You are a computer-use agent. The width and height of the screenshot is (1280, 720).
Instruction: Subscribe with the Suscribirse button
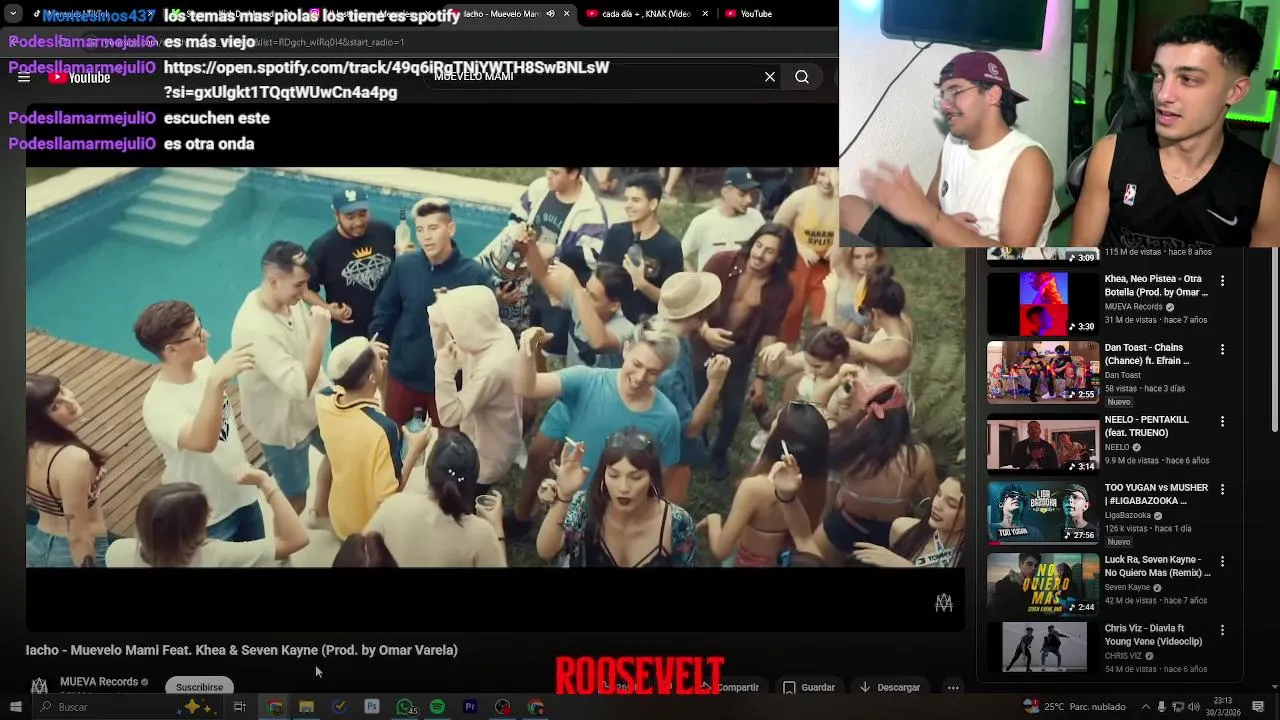tap(199, 687)
